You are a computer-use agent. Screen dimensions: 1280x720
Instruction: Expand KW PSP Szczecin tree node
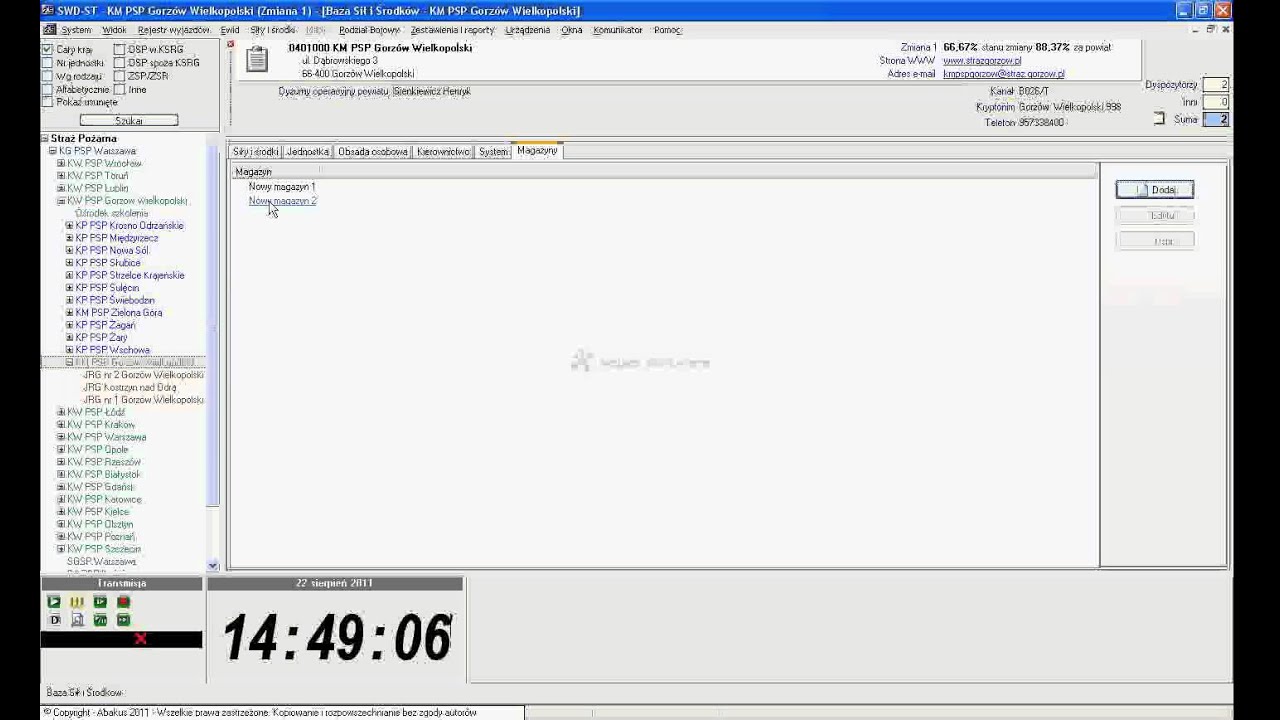point(61,549)
